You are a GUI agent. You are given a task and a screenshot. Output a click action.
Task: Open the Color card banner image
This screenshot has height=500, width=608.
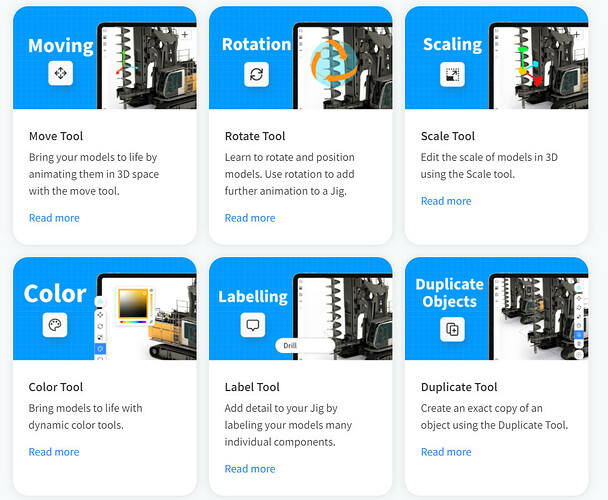coord(105,308)
